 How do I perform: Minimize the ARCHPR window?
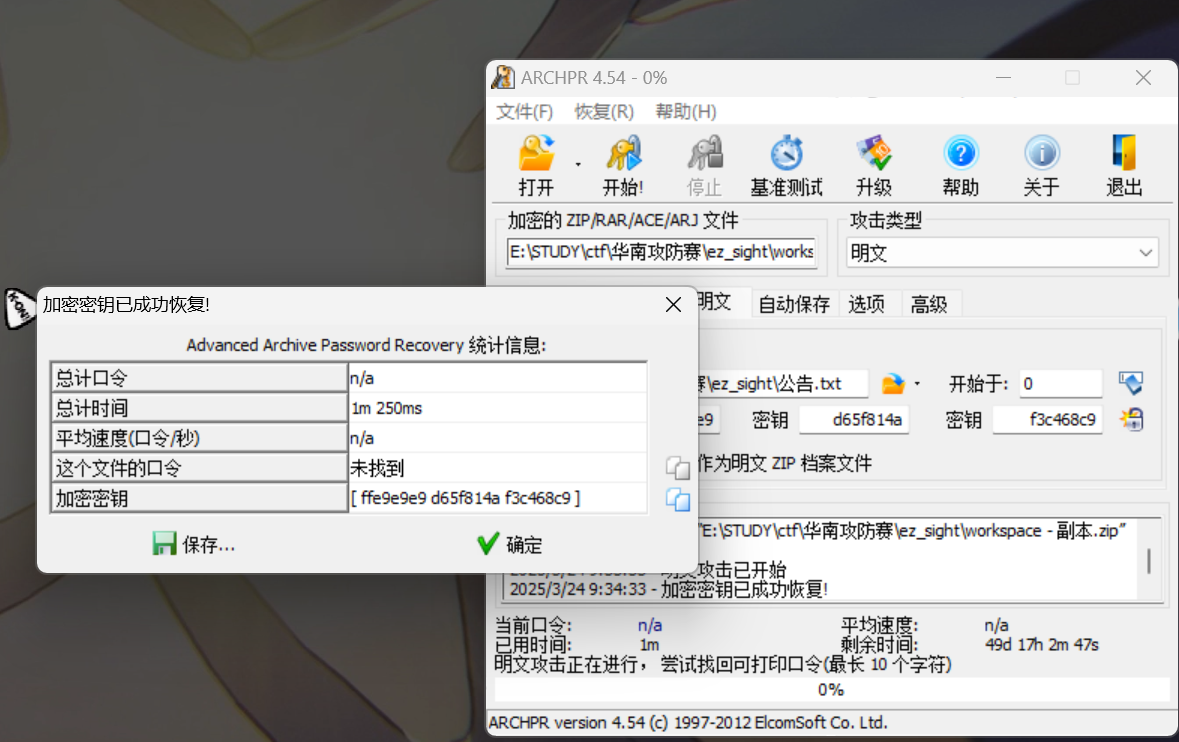[1003, 77]
